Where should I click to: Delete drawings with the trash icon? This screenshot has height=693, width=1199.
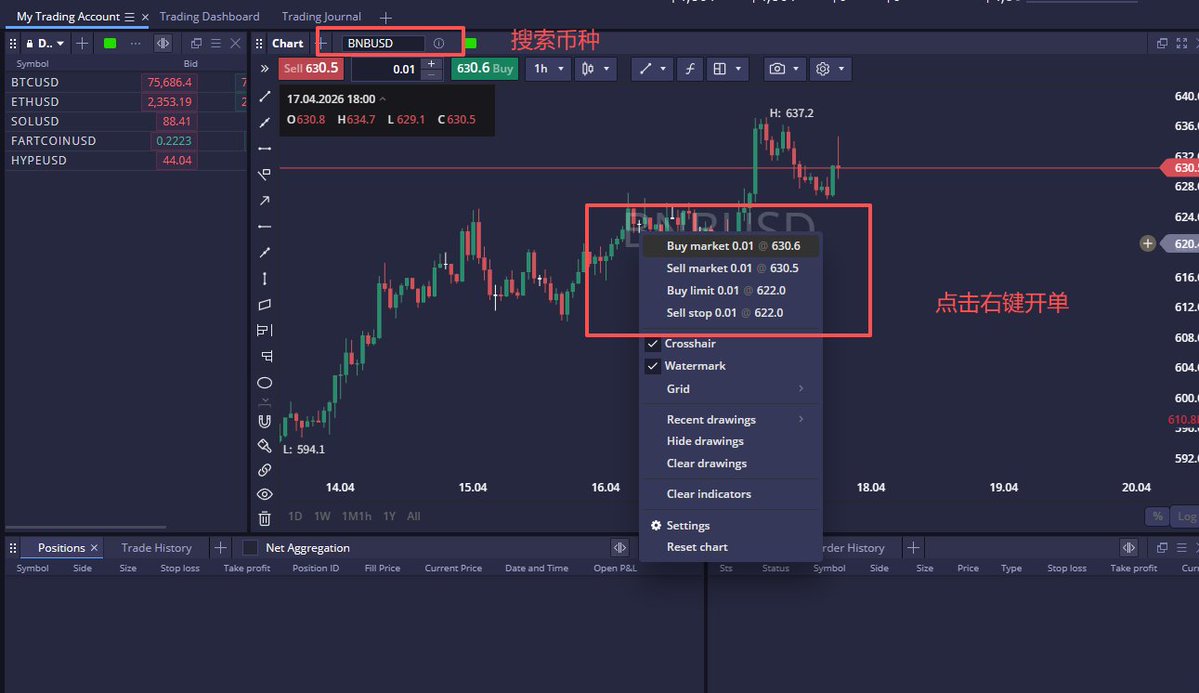pos(265,519)
